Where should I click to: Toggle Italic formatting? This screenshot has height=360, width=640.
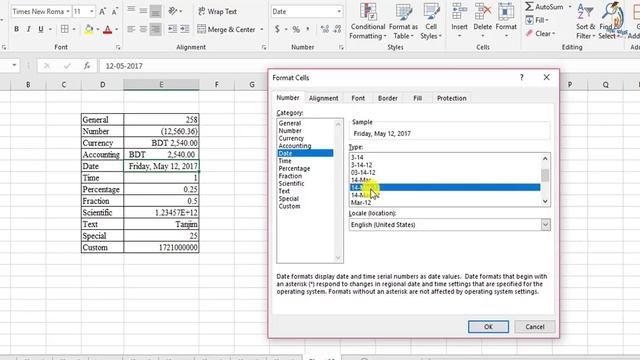pos(29,29)
